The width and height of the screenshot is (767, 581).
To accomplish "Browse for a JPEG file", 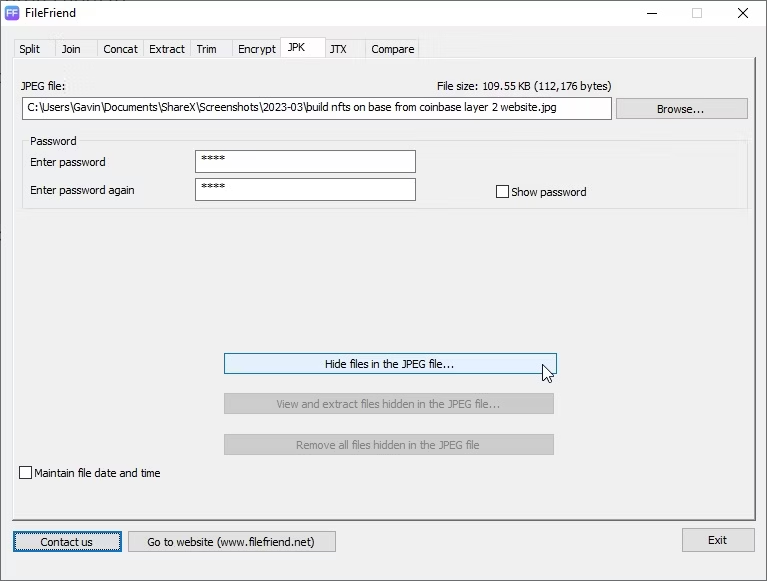I will 681,109.
